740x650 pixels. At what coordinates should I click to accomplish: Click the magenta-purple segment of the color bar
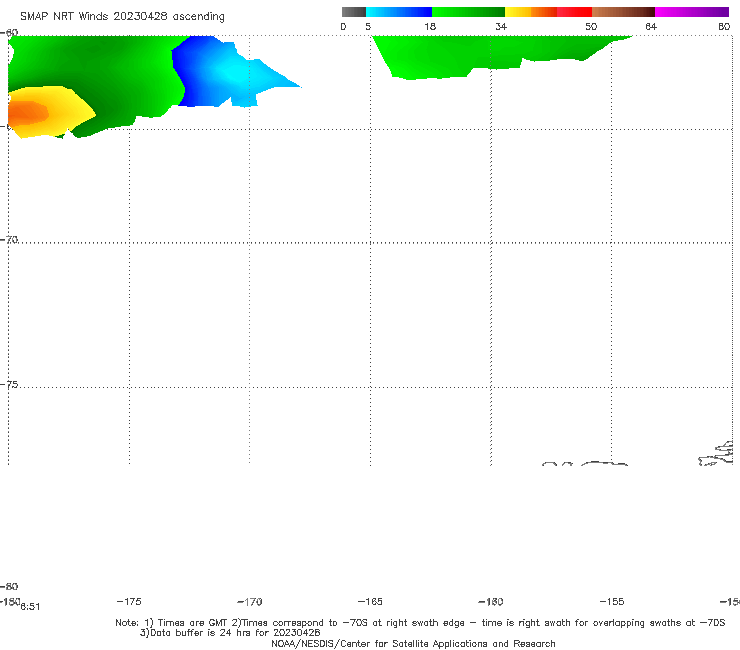(x=692, y=12)
